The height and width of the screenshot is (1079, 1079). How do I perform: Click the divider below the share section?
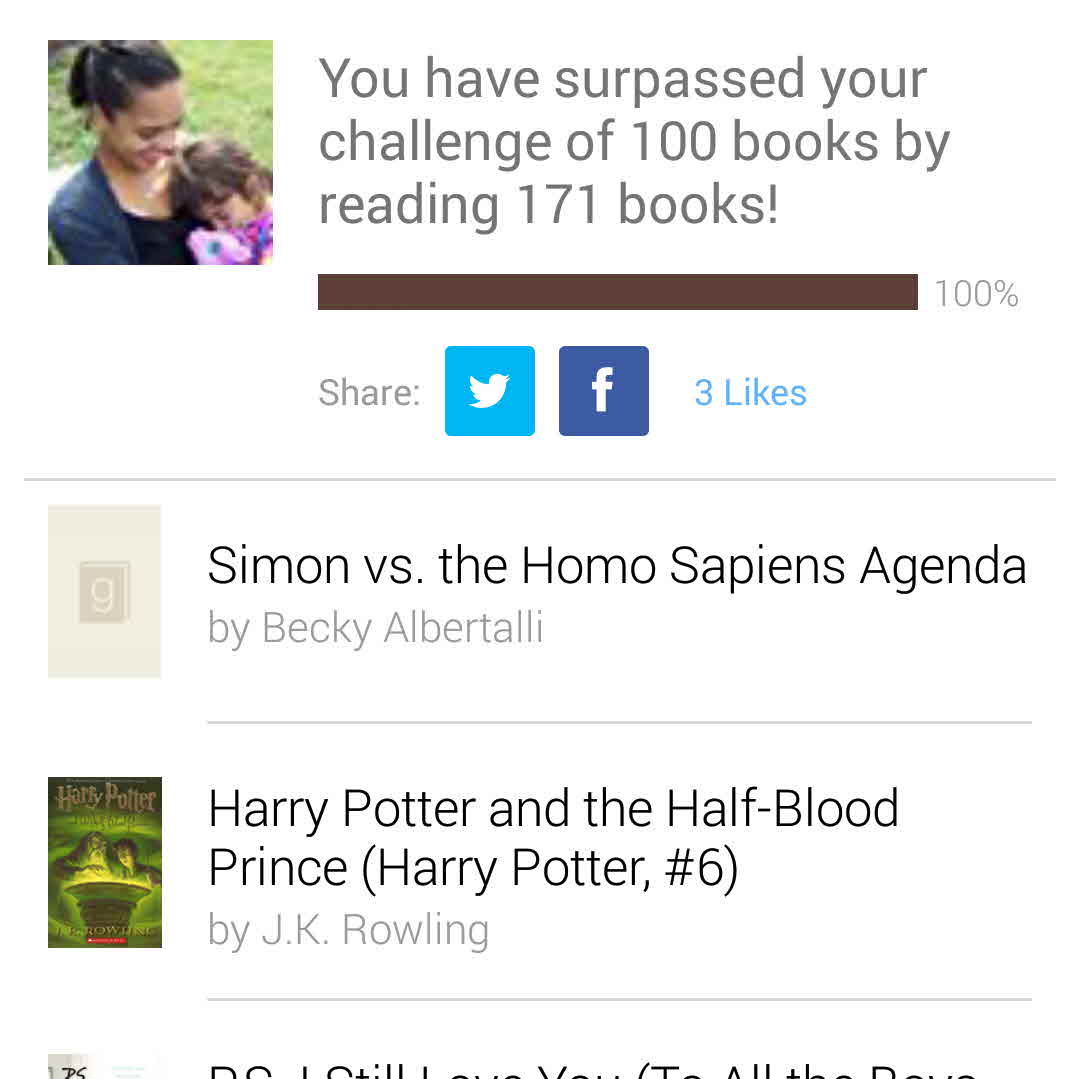coord(539,480)
